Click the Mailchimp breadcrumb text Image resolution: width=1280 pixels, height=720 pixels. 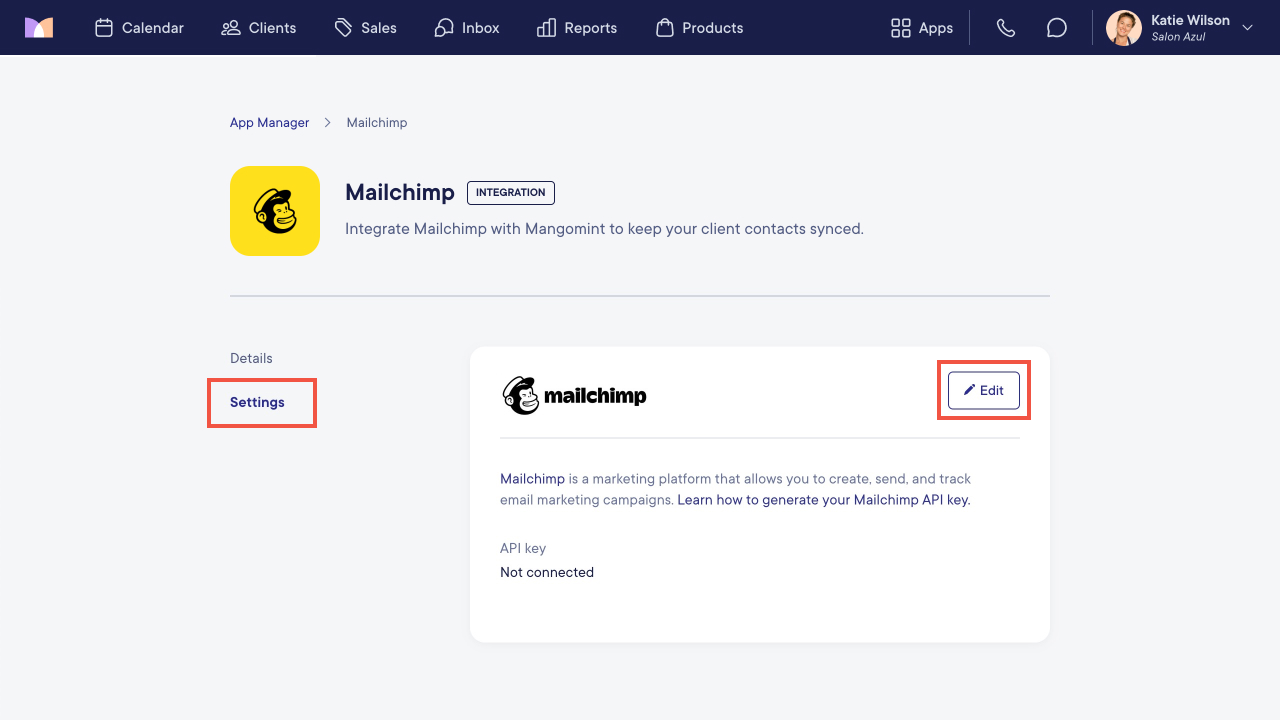click(377, 122)
